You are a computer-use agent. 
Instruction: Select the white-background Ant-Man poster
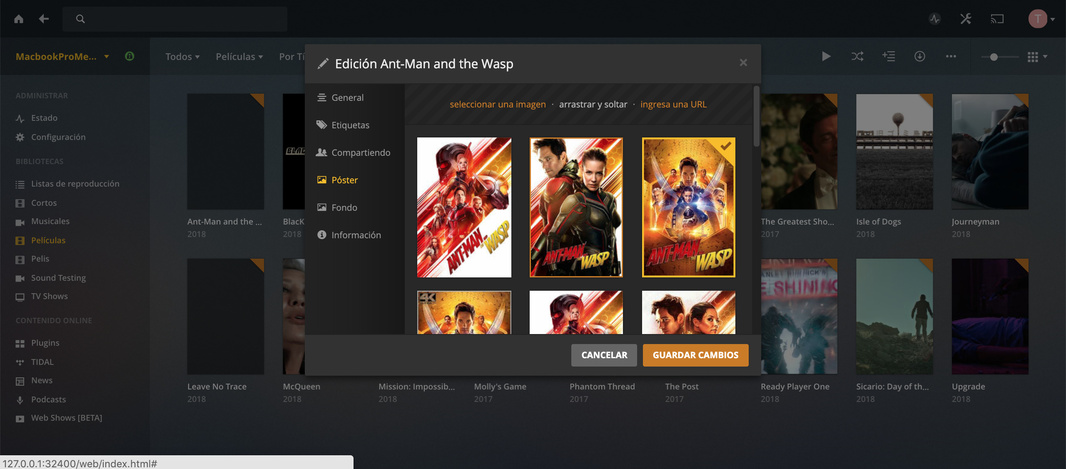click(x=464, y=207)
